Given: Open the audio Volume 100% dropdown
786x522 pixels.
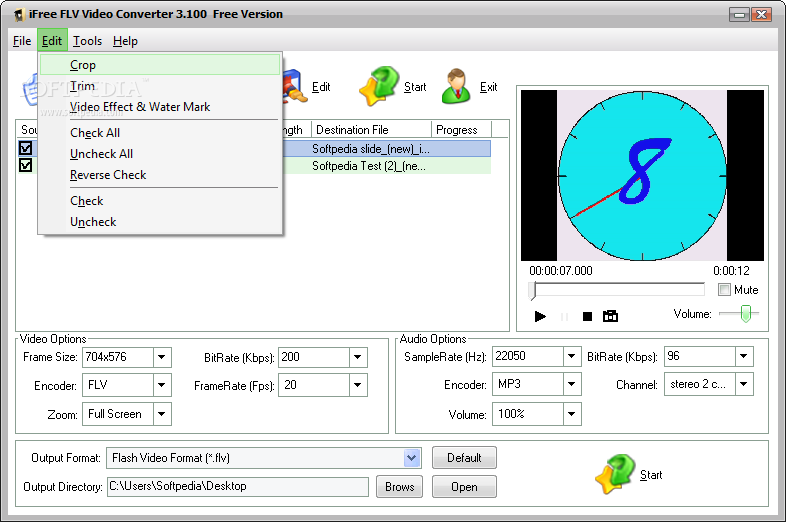Looking at the screenshot, I should 571,414.
